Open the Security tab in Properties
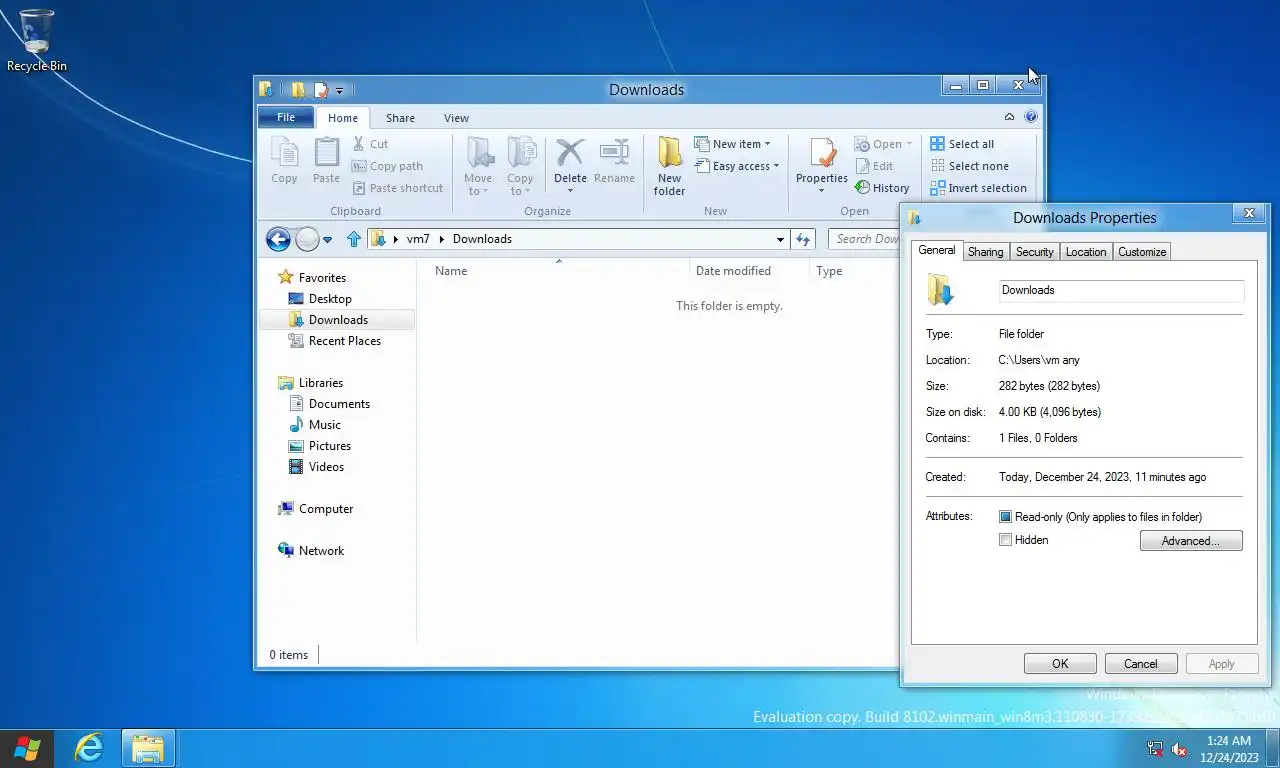The width and height of the screenshot is (1280, 768). (1034, 252)
